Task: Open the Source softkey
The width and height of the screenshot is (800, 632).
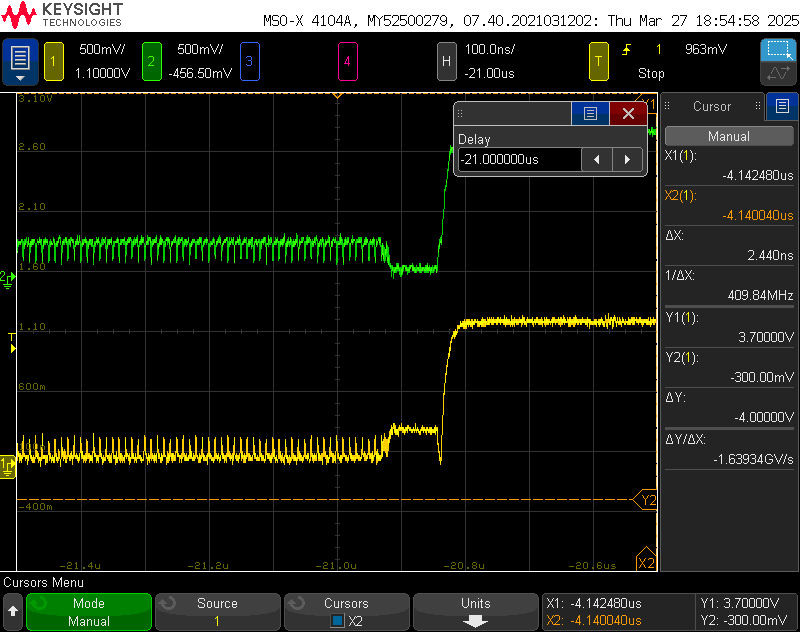Action: (218, 612)
